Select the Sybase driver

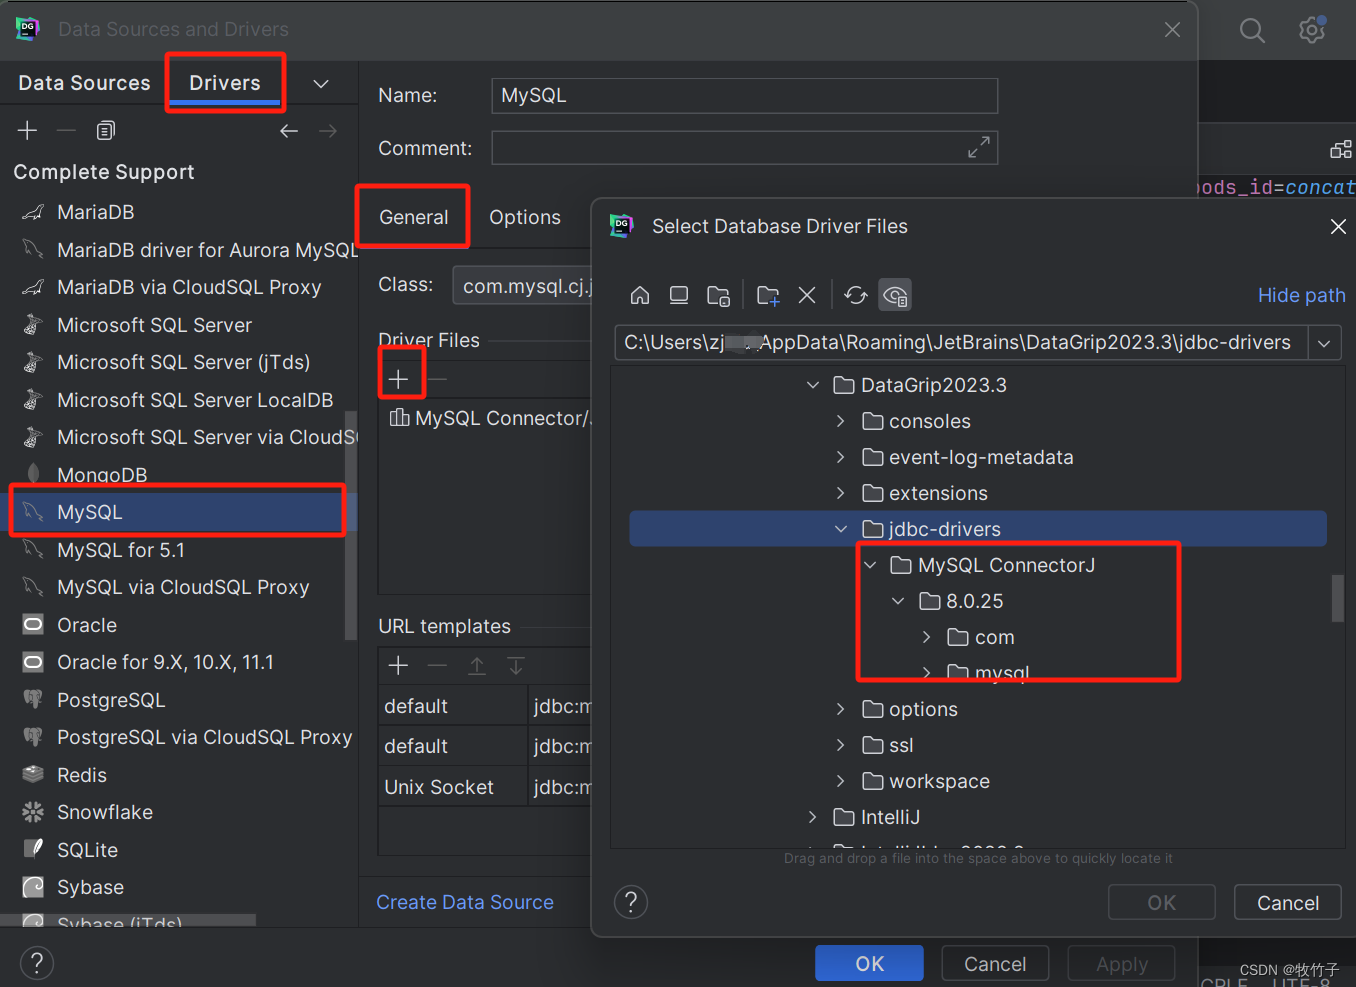(90, 887)
